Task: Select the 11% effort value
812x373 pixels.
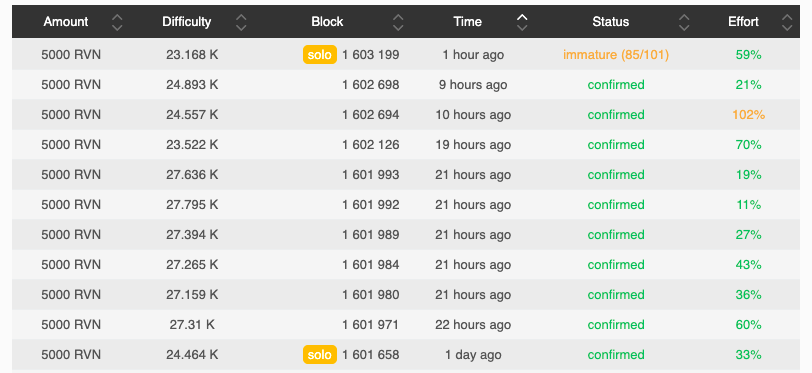Action: pos(748,205)
